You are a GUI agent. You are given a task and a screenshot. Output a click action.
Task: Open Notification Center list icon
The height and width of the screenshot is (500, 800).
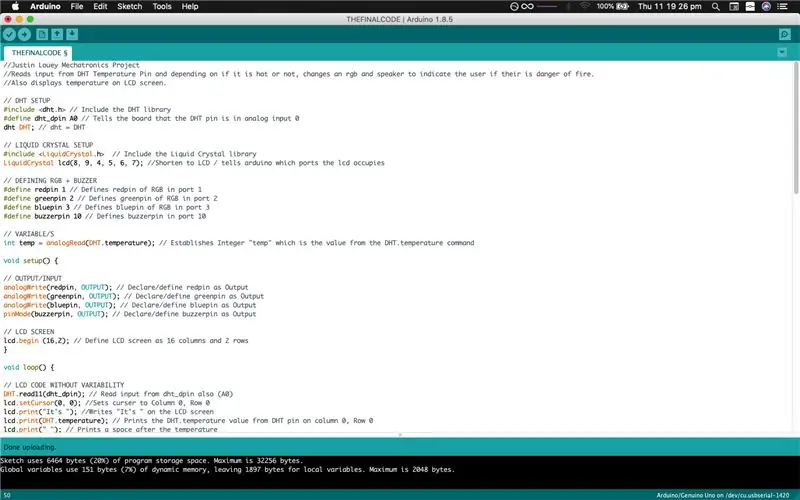click(782, 7)
